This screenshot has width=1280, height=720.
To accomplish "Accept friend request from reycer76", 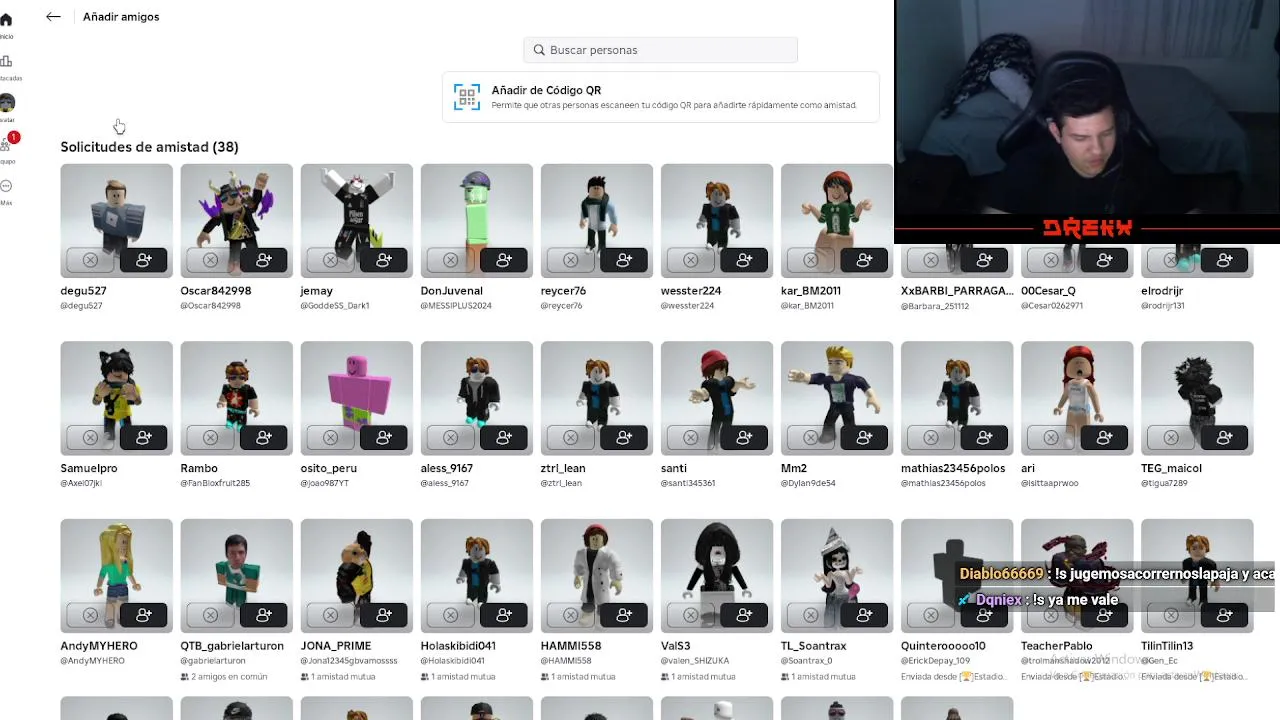I will pyautogui.click(x=624, y=260).
